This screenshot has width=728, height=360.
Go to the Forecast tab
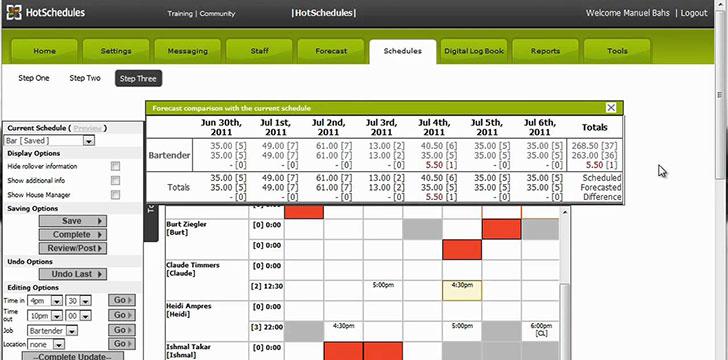tap(331, 51)
